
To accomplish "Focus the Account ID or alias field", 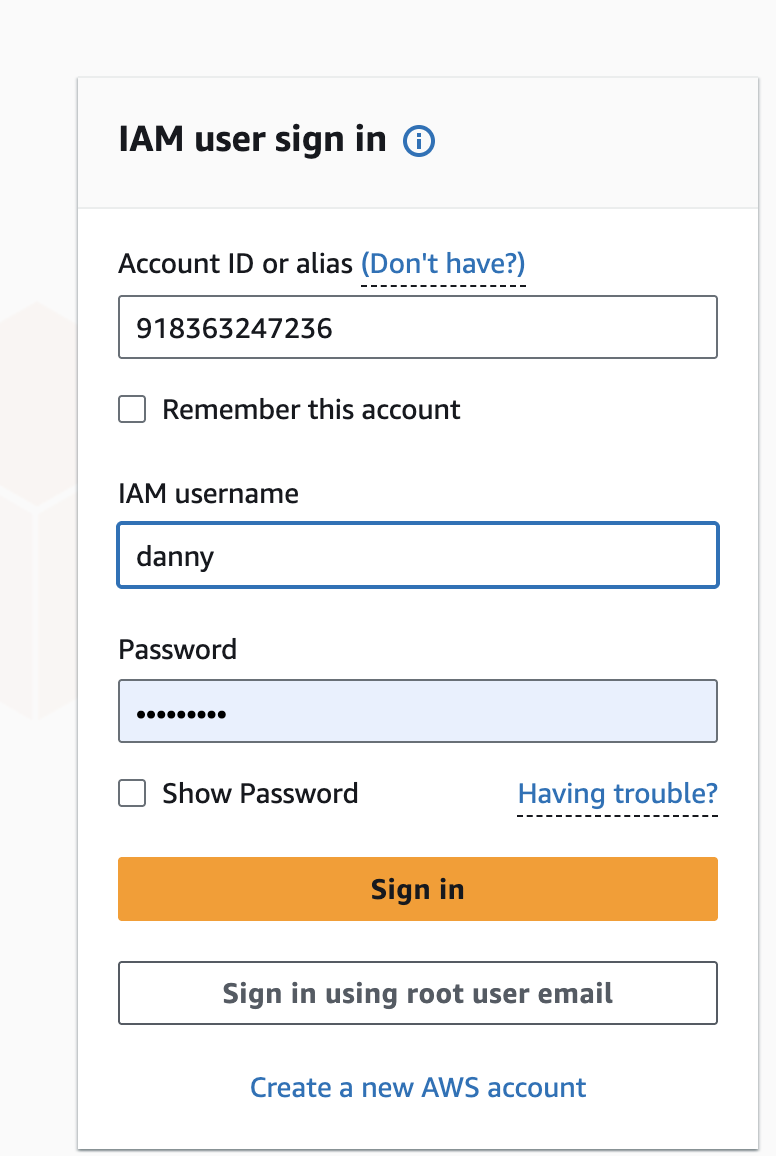I will click(418, 327).
